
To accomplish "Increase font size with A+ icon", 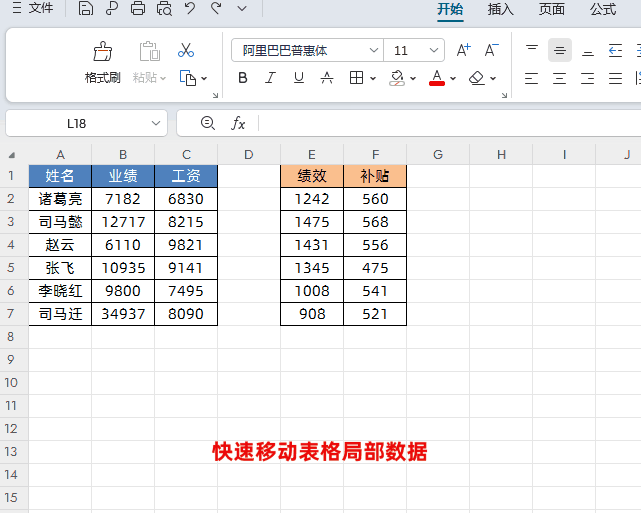I will pos(464,50).
